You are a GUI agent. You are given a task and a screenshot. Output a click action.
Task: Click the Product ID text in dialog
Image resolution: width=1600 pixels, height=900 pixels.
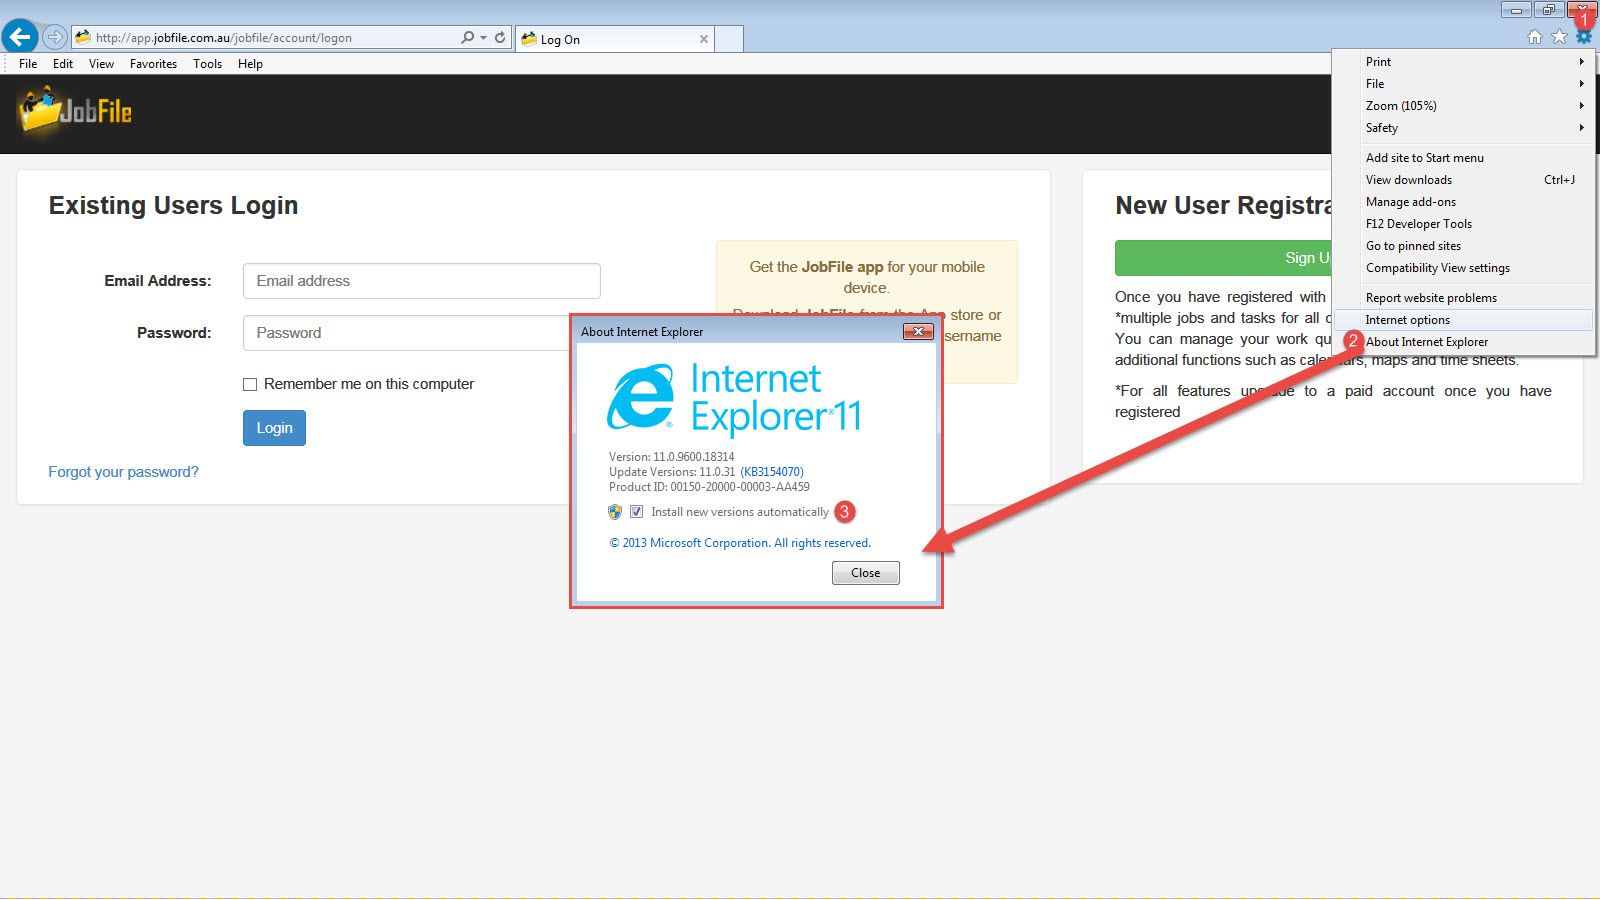[709, 487]
